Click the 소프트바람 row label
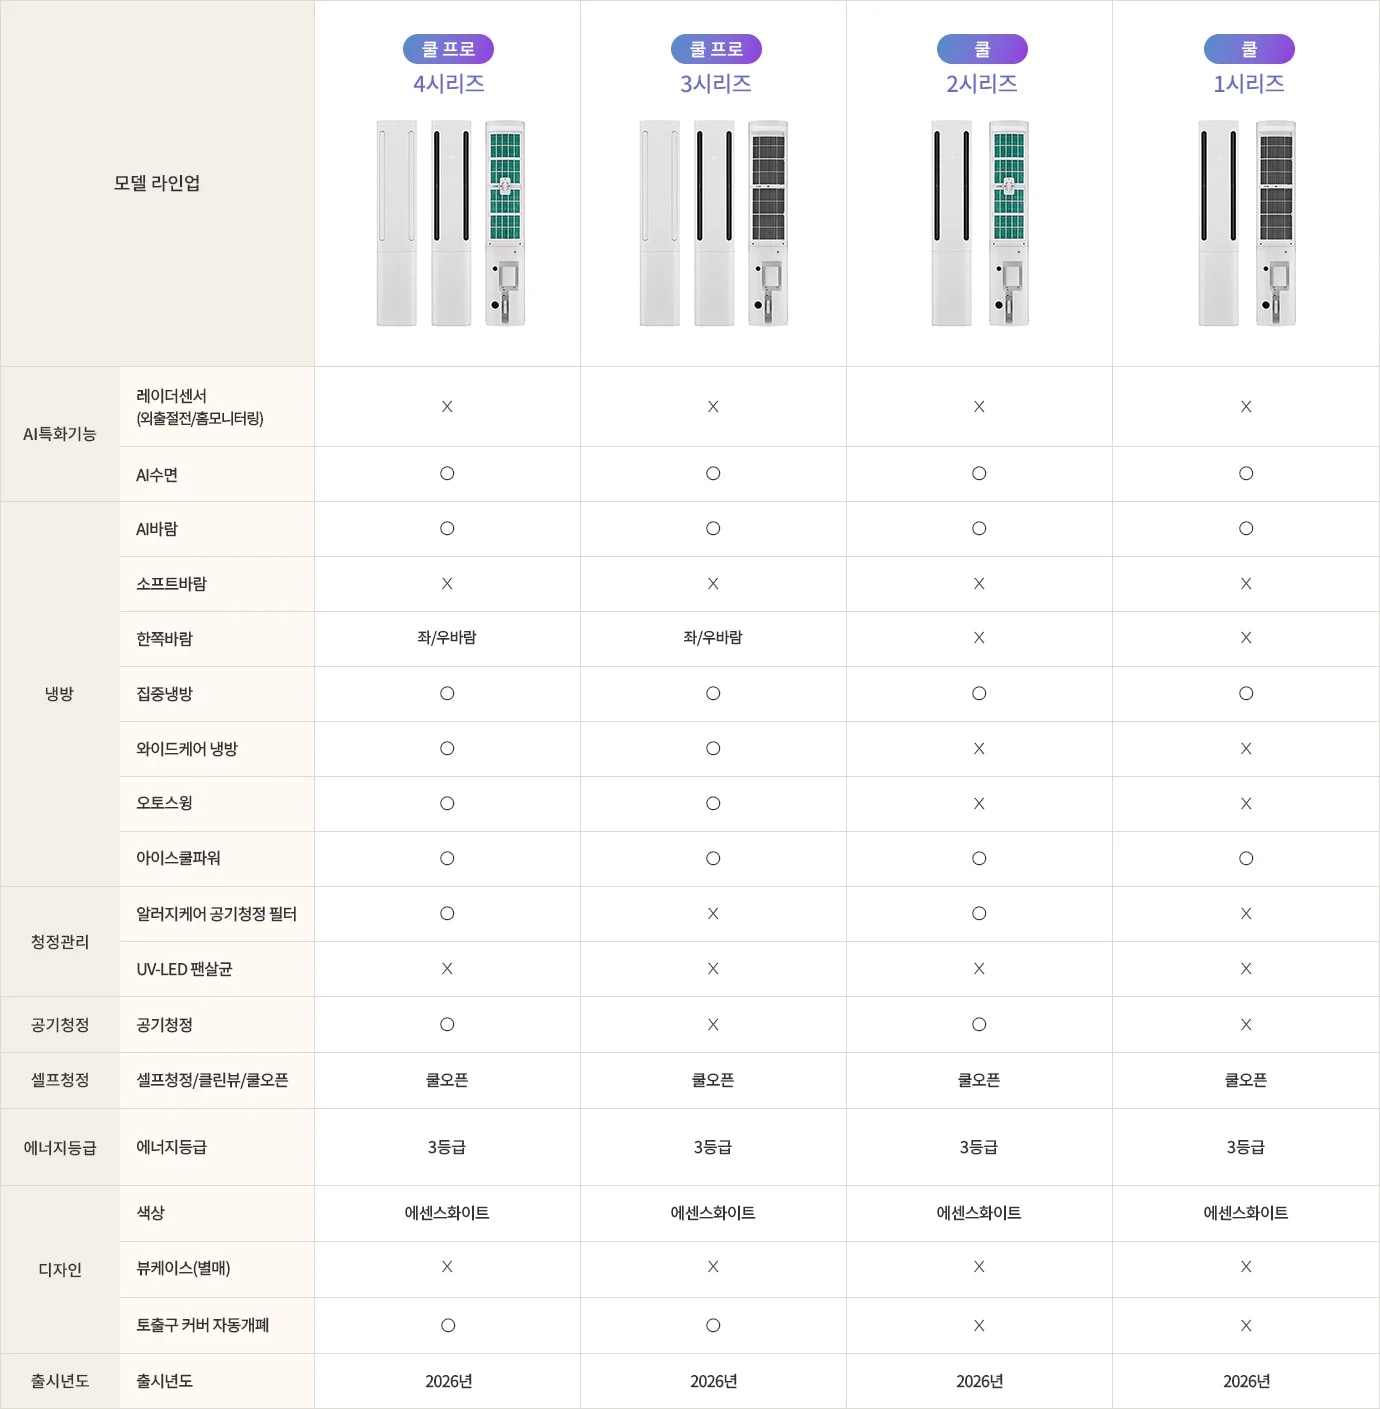This screenshot has width=1380, height=1409. click(171, 584)
